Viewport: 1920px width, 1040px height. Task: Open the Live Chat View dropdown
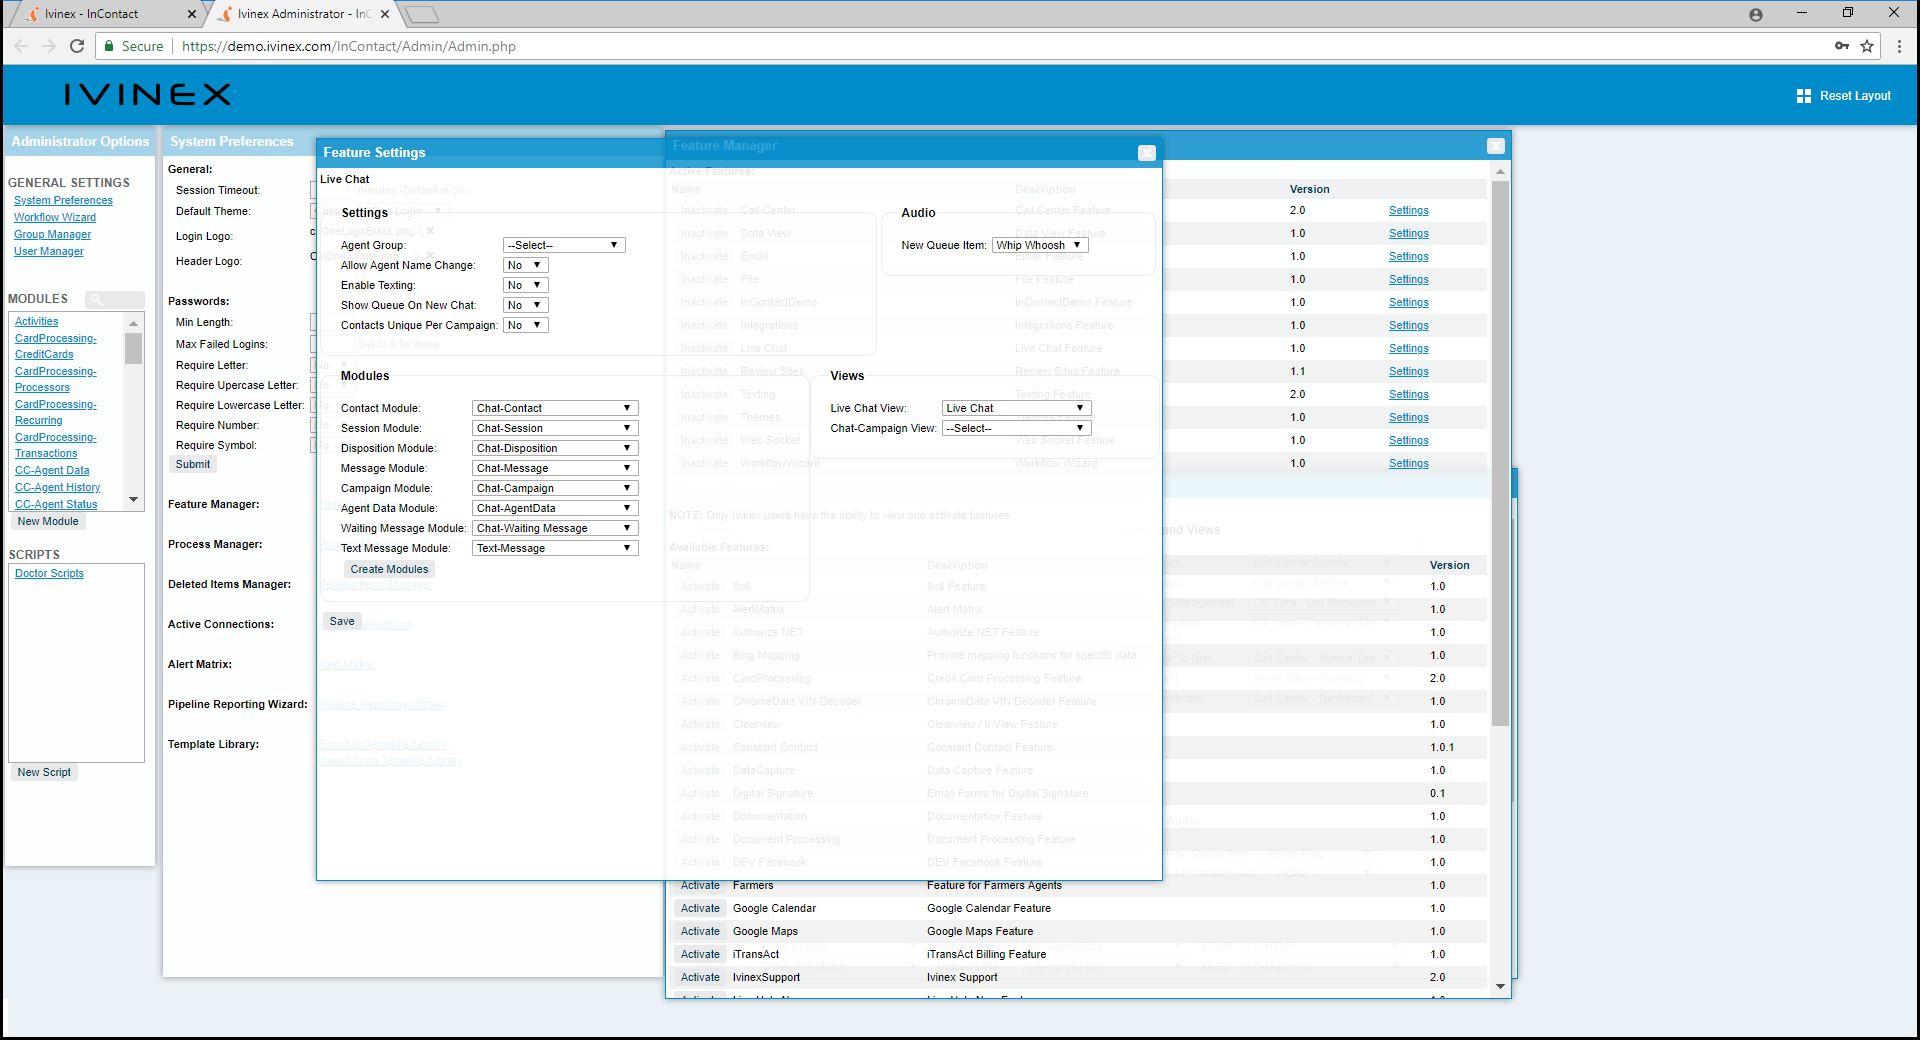click(1017, 408)
